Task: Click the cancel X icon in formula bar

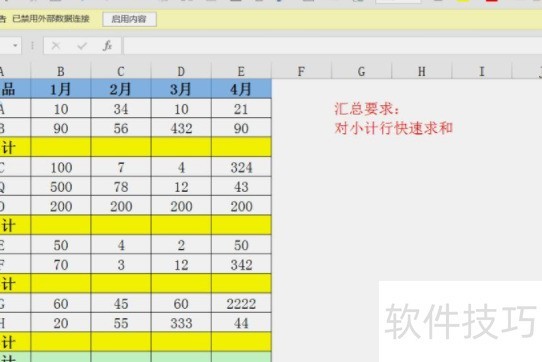Action: 56,46
